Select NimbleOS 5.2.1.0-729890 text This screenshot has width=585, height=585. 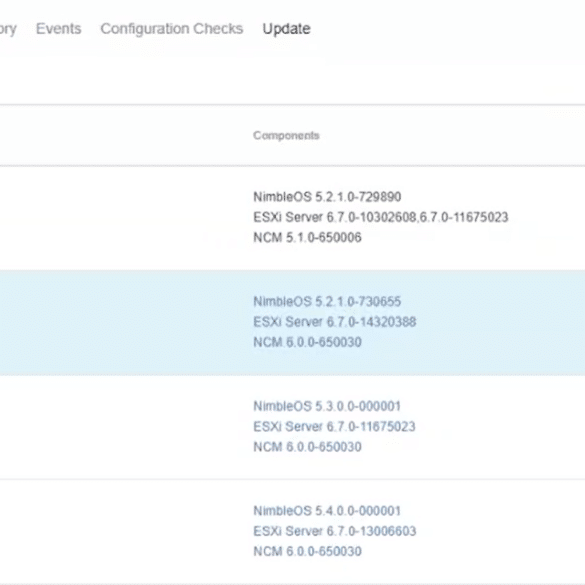pos(327,197)
